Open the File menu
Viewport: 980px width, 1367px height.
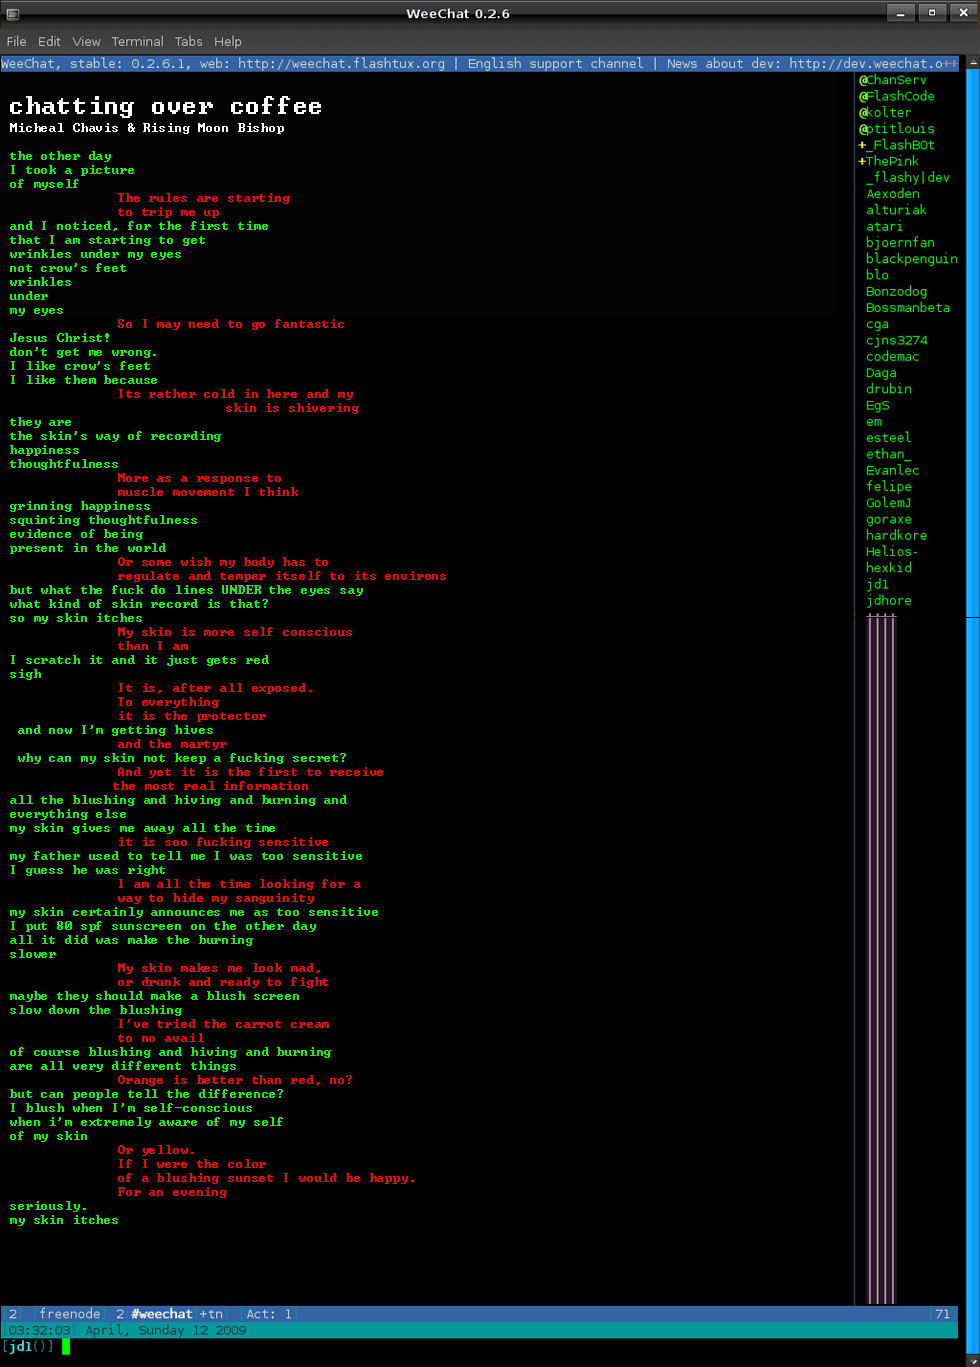[x=16, y=41]
